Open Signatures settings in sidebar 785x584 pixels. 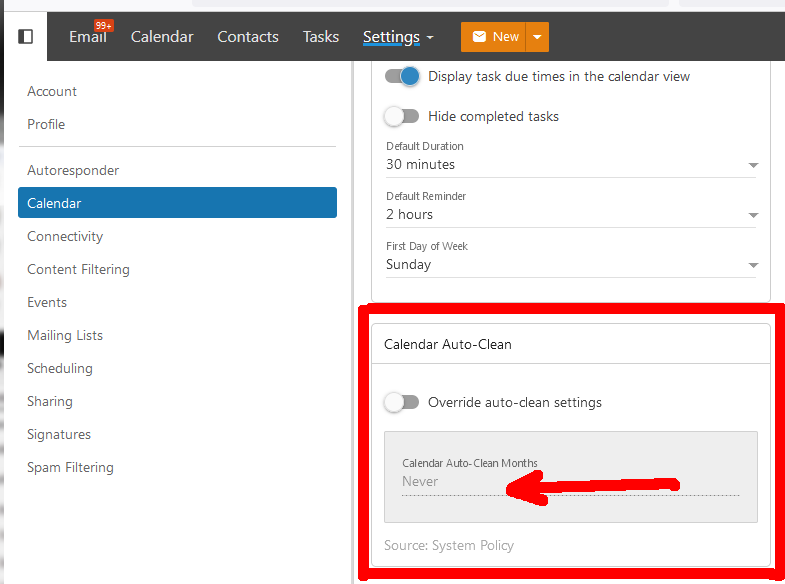tap(59, 434)
